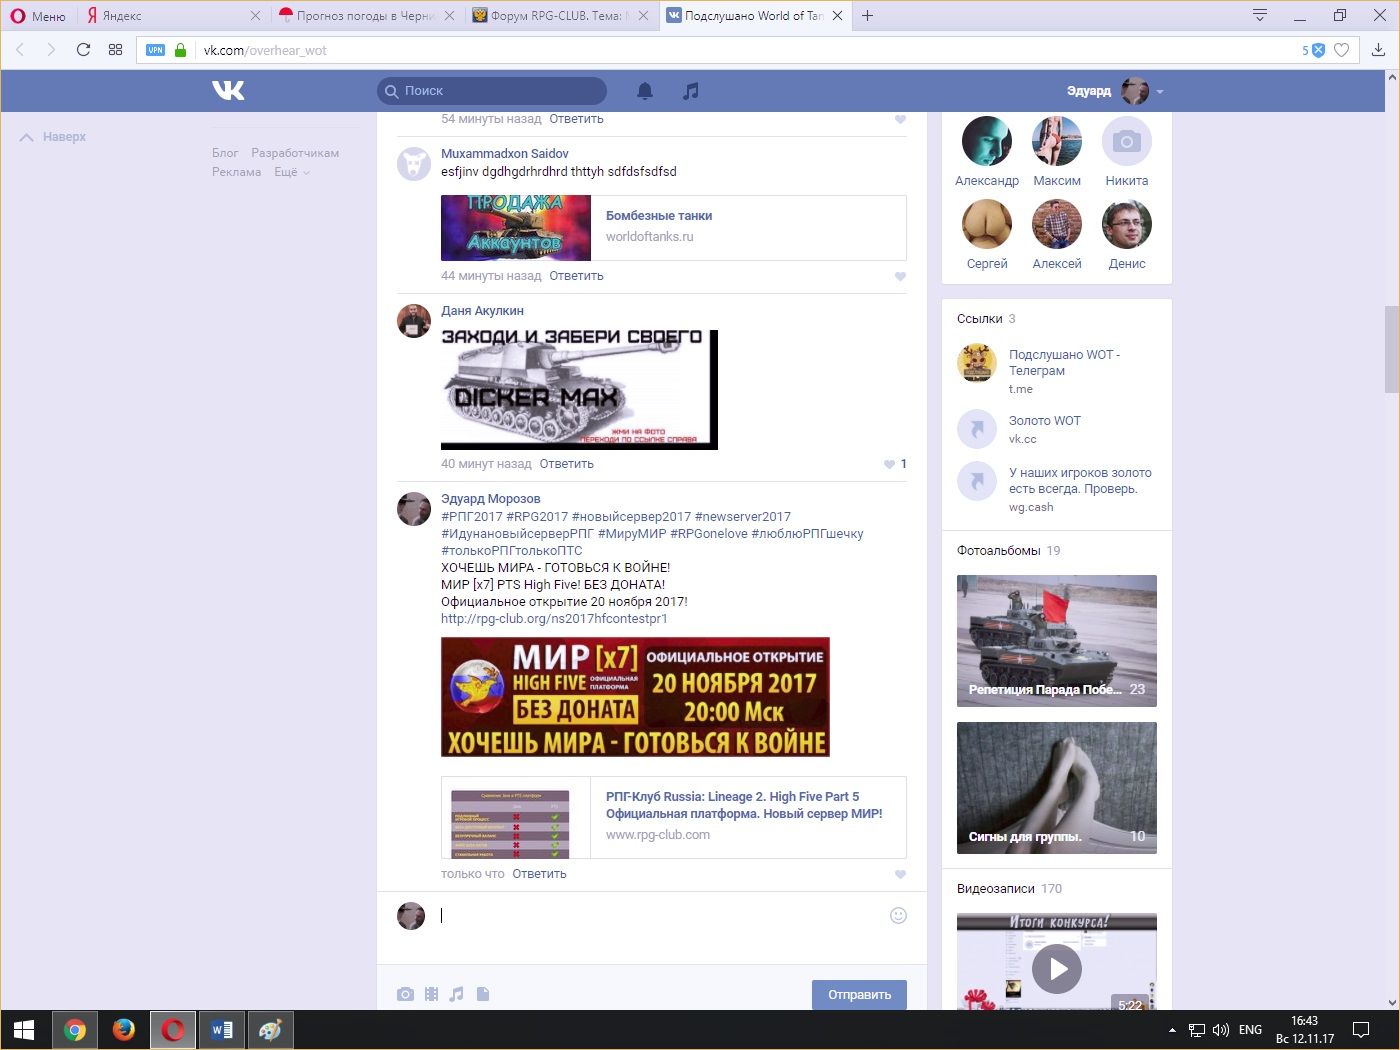Open Opera's tab list menu arrow
Viewport: 1400px width, 1050px height.
[1260, 16]
